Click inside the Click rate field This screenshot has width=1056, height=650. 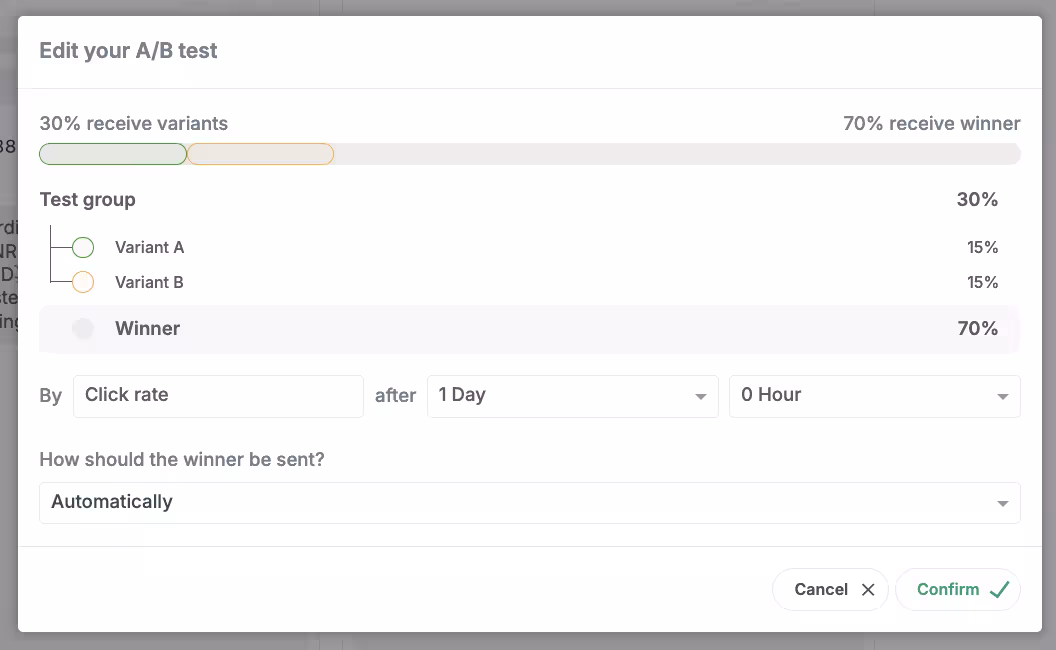pyautogui.click(x=218, y=396)
